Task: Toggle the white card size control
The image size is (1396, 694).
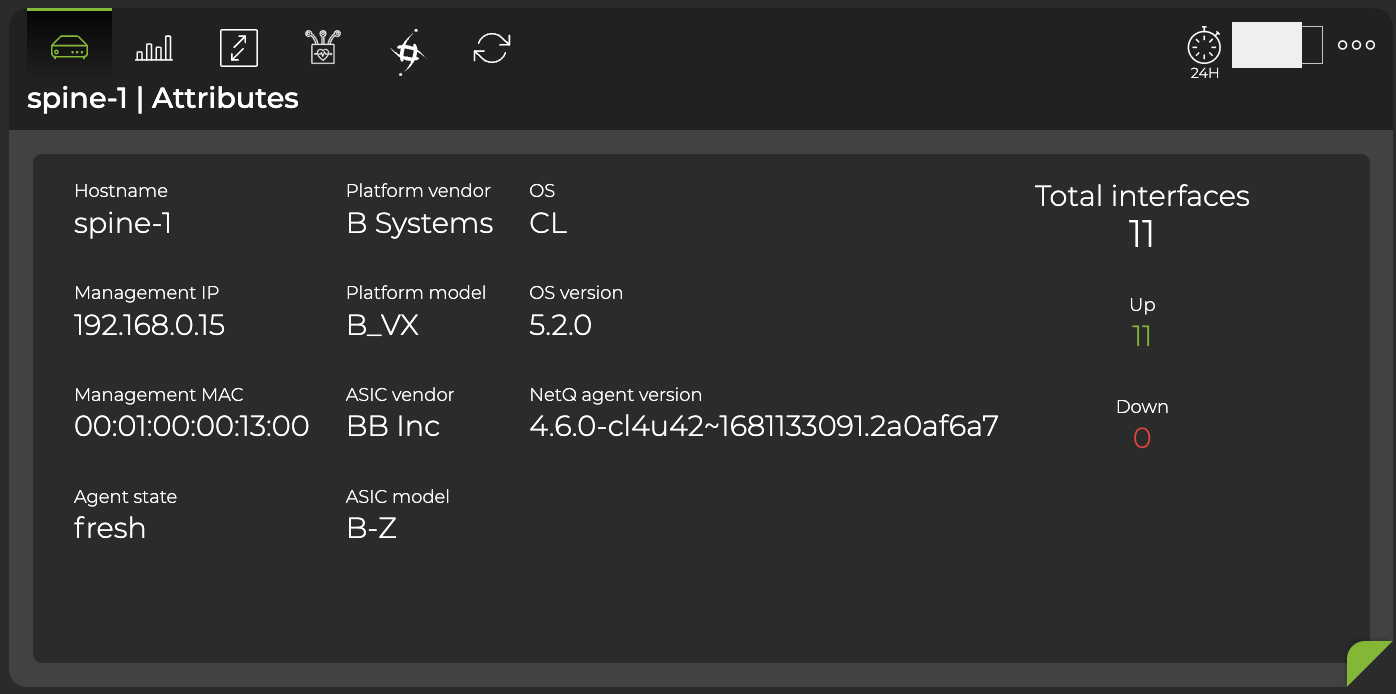Action: click(1265, 45)
